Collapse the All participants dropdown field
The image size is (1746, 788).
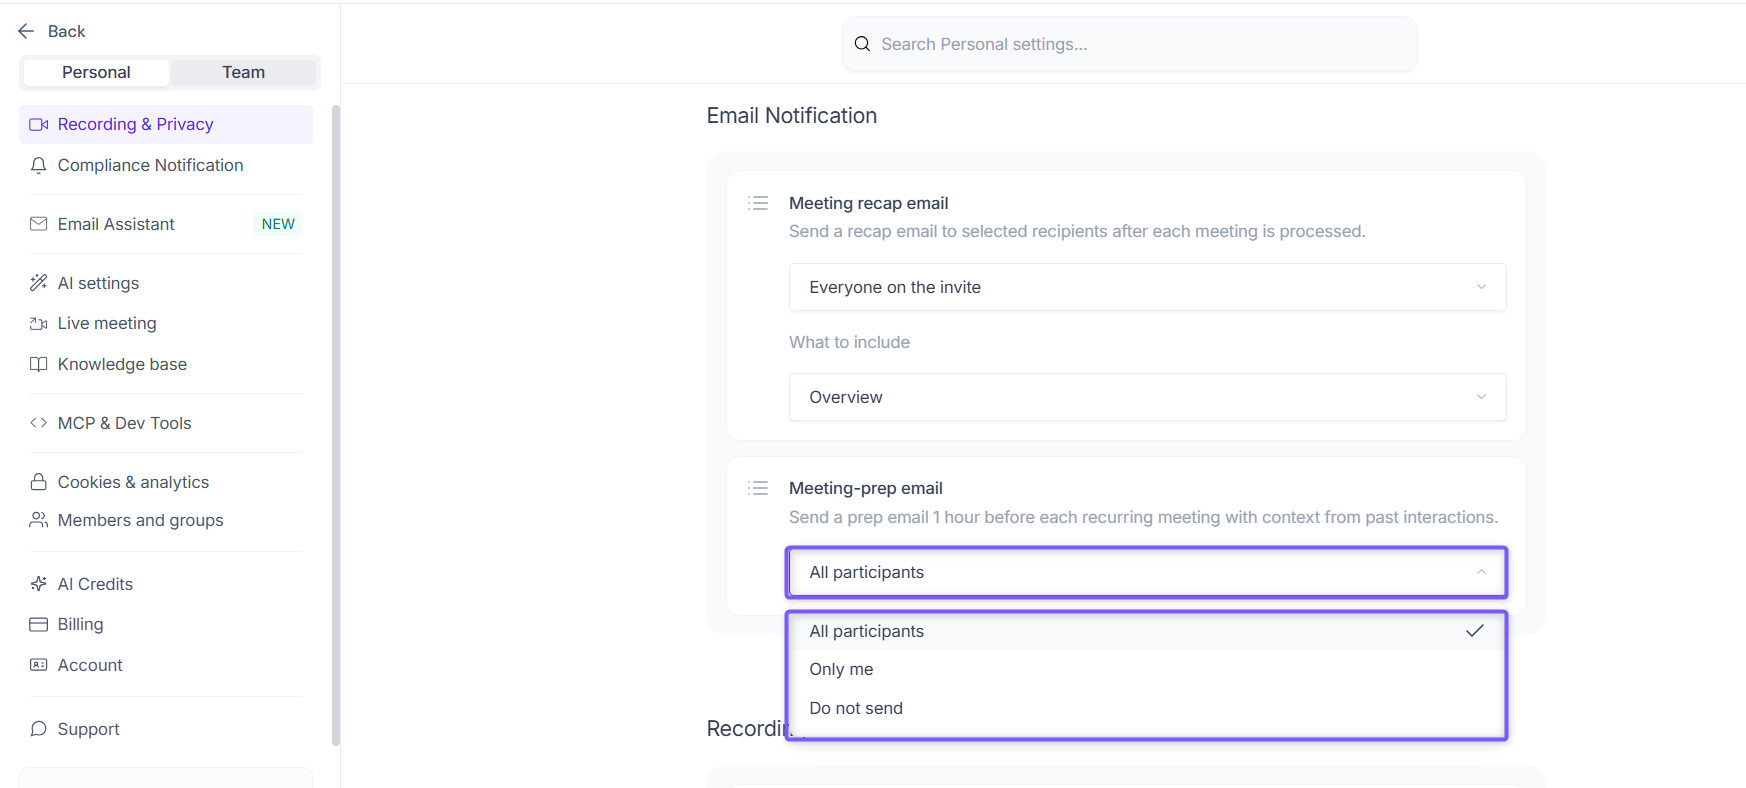(x=1147, y=572)
